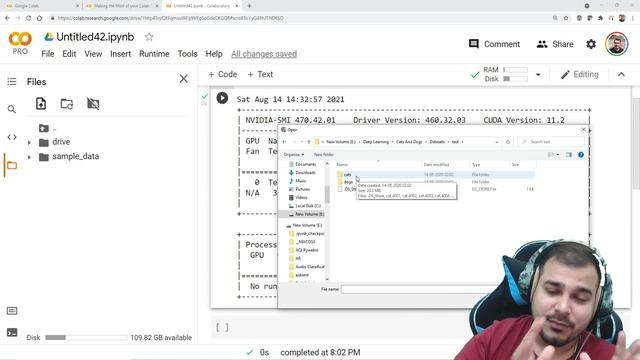Click the Disk available usage bar
The width and height of the screenshot is (640, 360).
coord(86,338)
